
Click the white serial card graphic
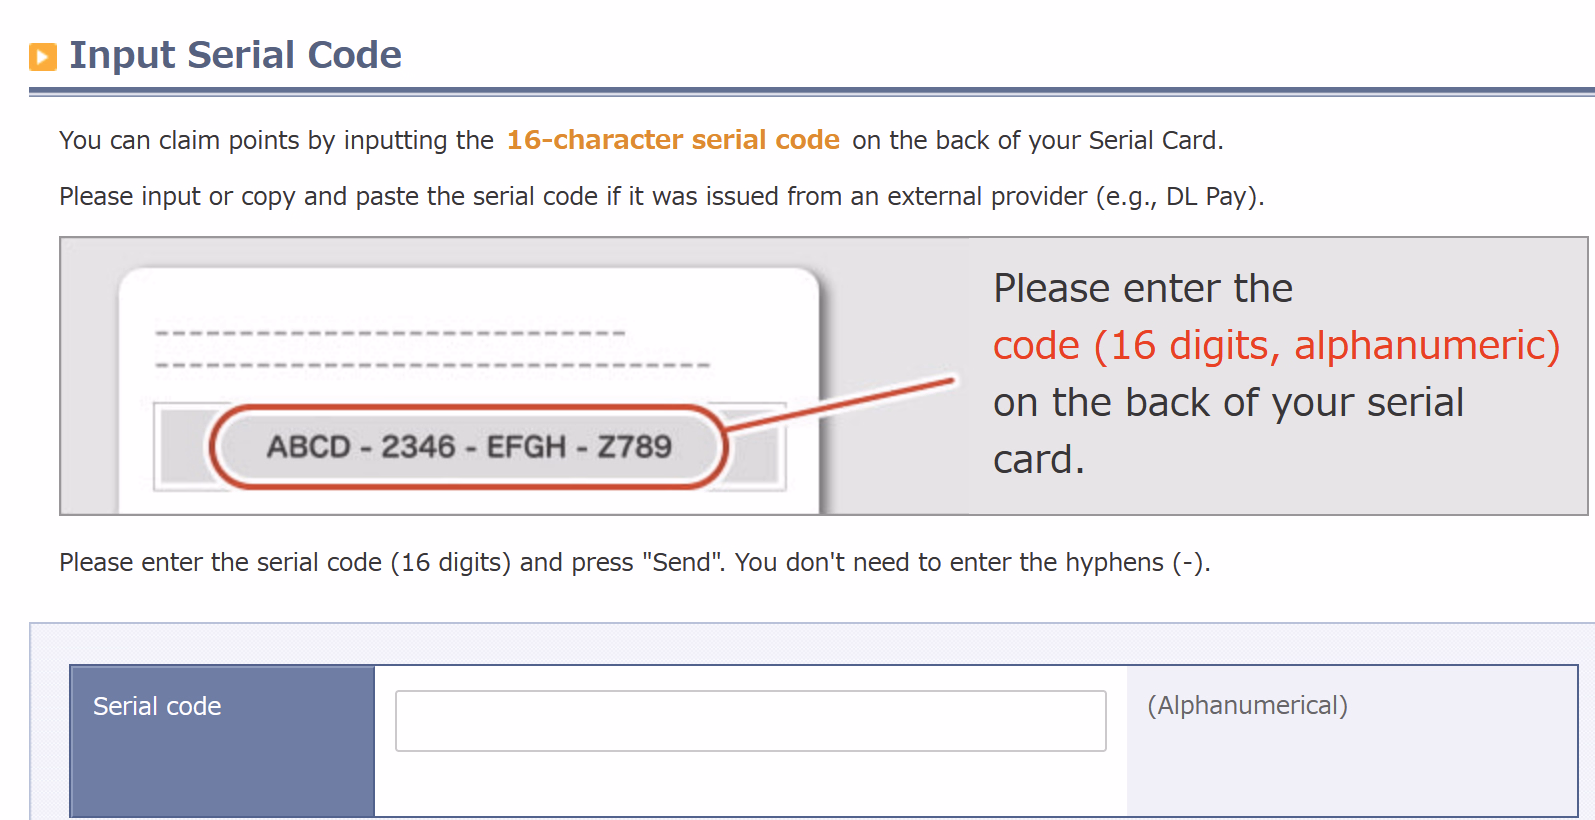click(x=469, y=390)
